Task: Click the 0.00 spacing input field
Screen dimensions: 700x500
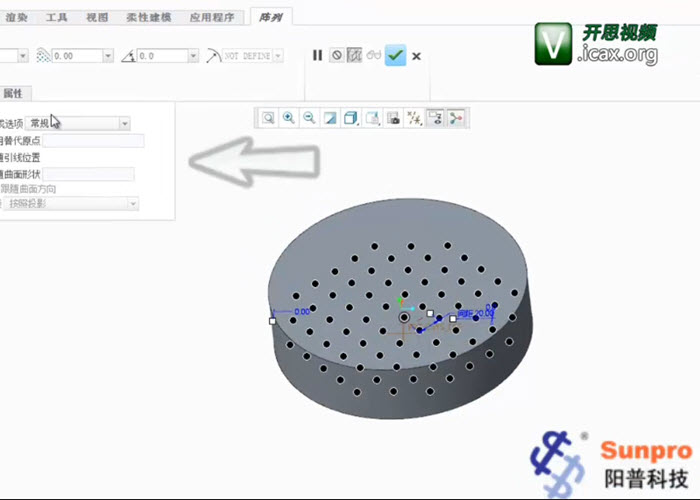Action: 78,56
